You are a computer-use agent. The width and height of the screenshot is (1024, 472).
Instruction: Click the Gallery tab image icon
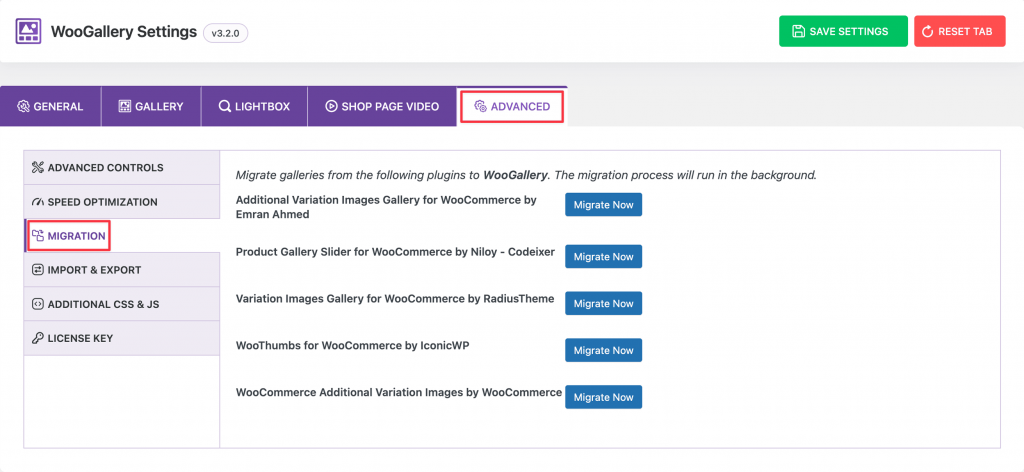coord(125,106)
